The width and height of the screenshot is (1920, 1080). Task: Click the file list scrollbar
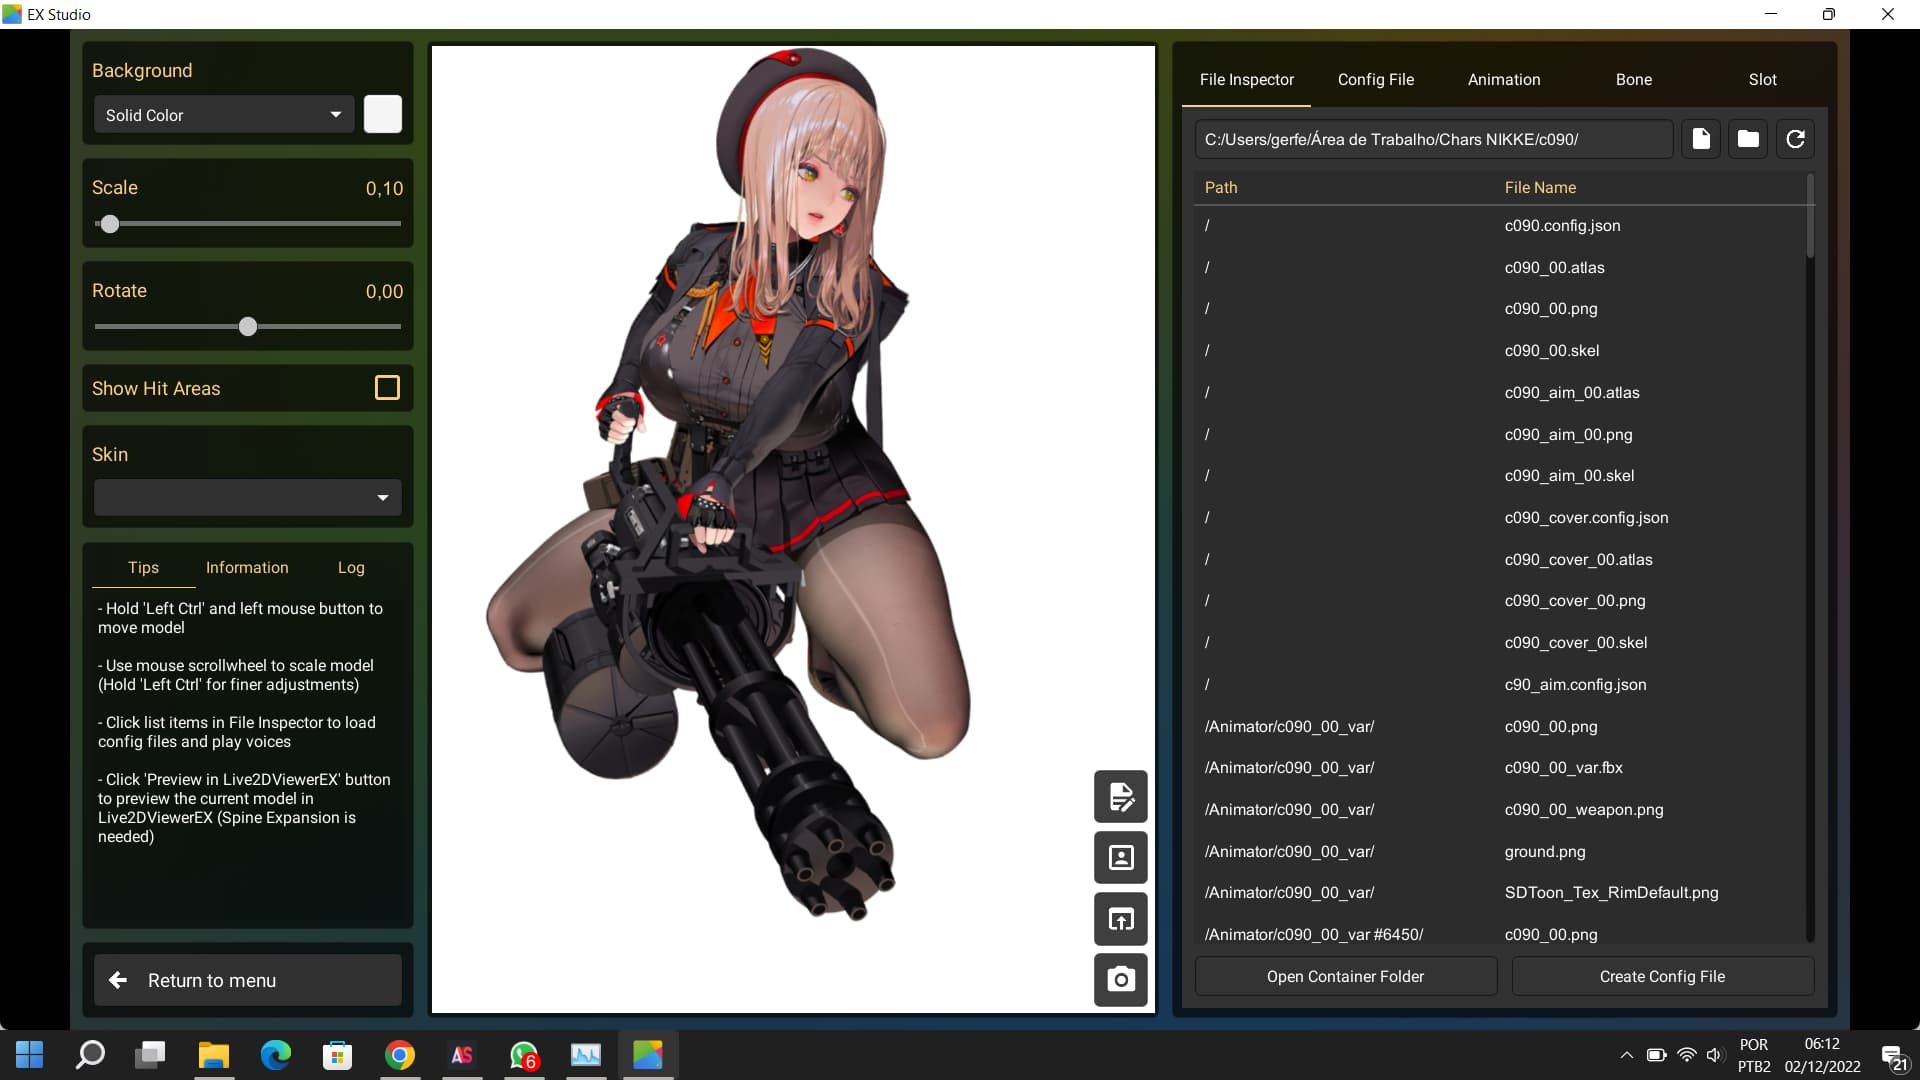coord(1809,216)
